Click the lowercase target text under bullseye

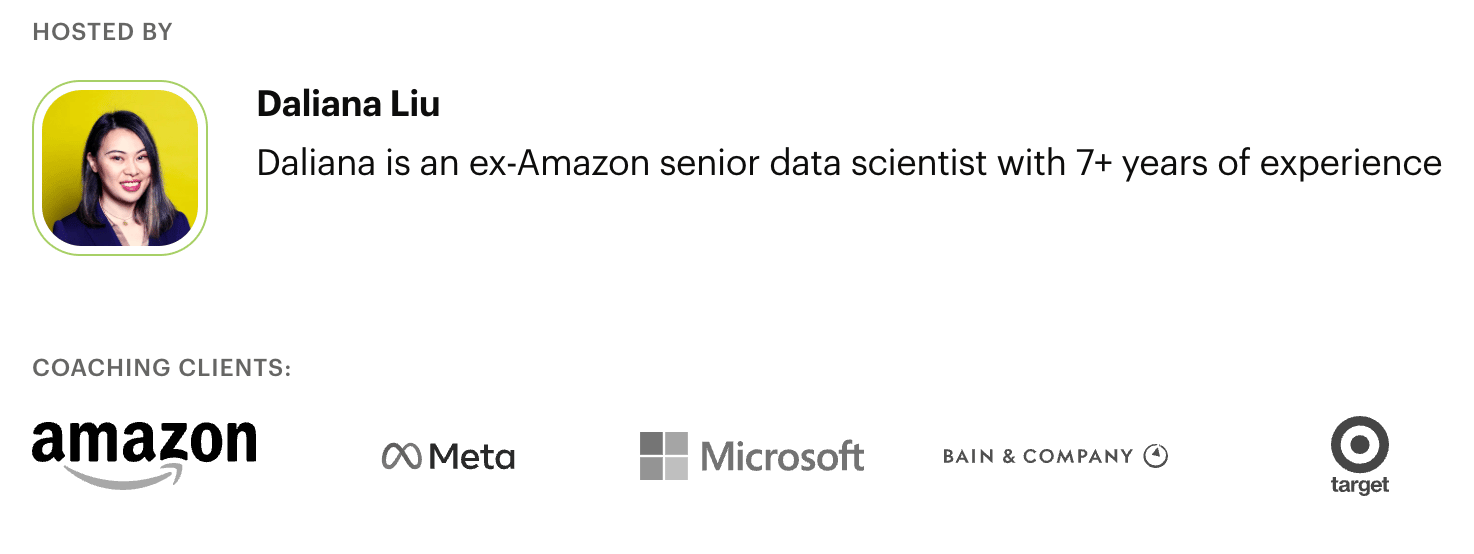[1360, 486]
